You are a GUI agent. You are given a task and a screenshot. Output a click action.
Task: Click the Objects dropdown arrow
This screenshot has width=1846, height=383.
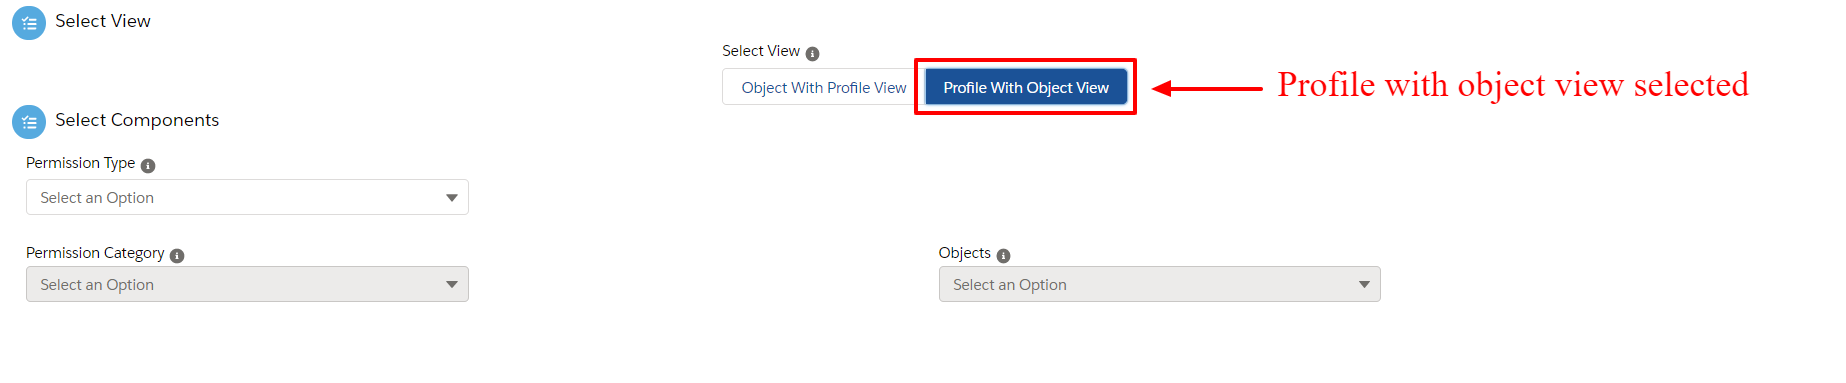[1364, 285]
